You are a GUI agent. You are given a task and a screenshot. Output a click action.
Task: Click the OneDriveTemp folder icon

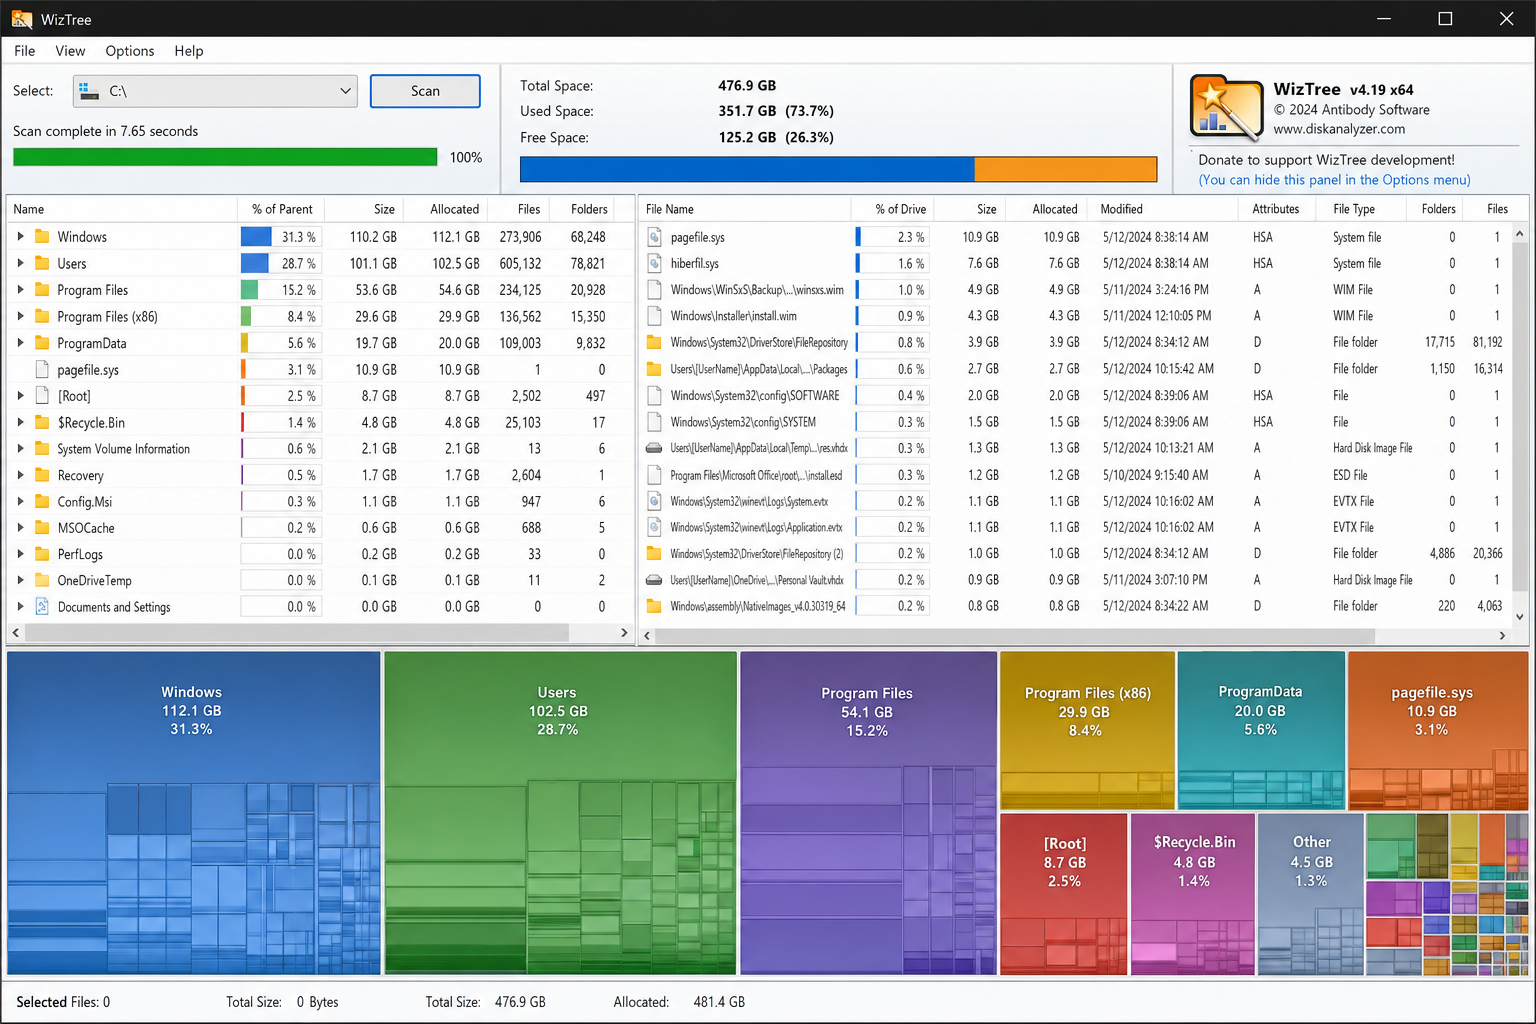[42, 580]
